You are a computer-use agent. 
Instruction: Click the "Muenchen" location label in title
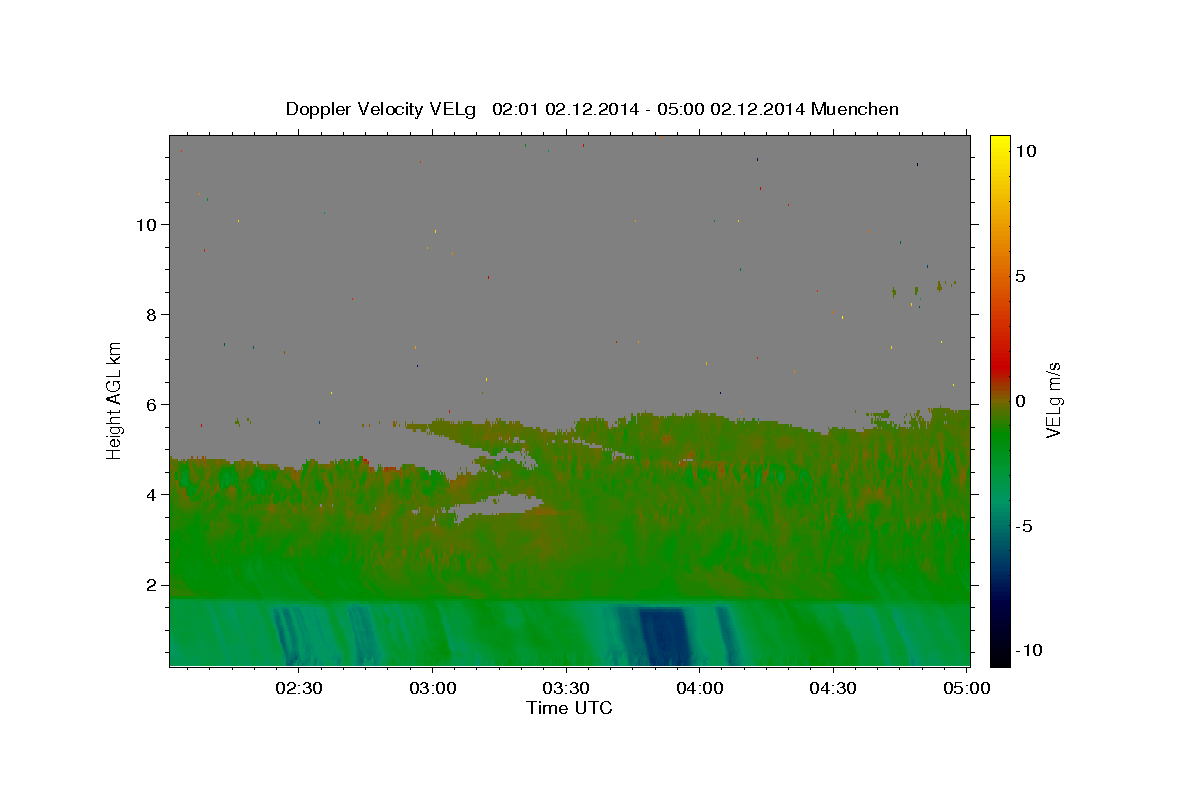(856, 109)
